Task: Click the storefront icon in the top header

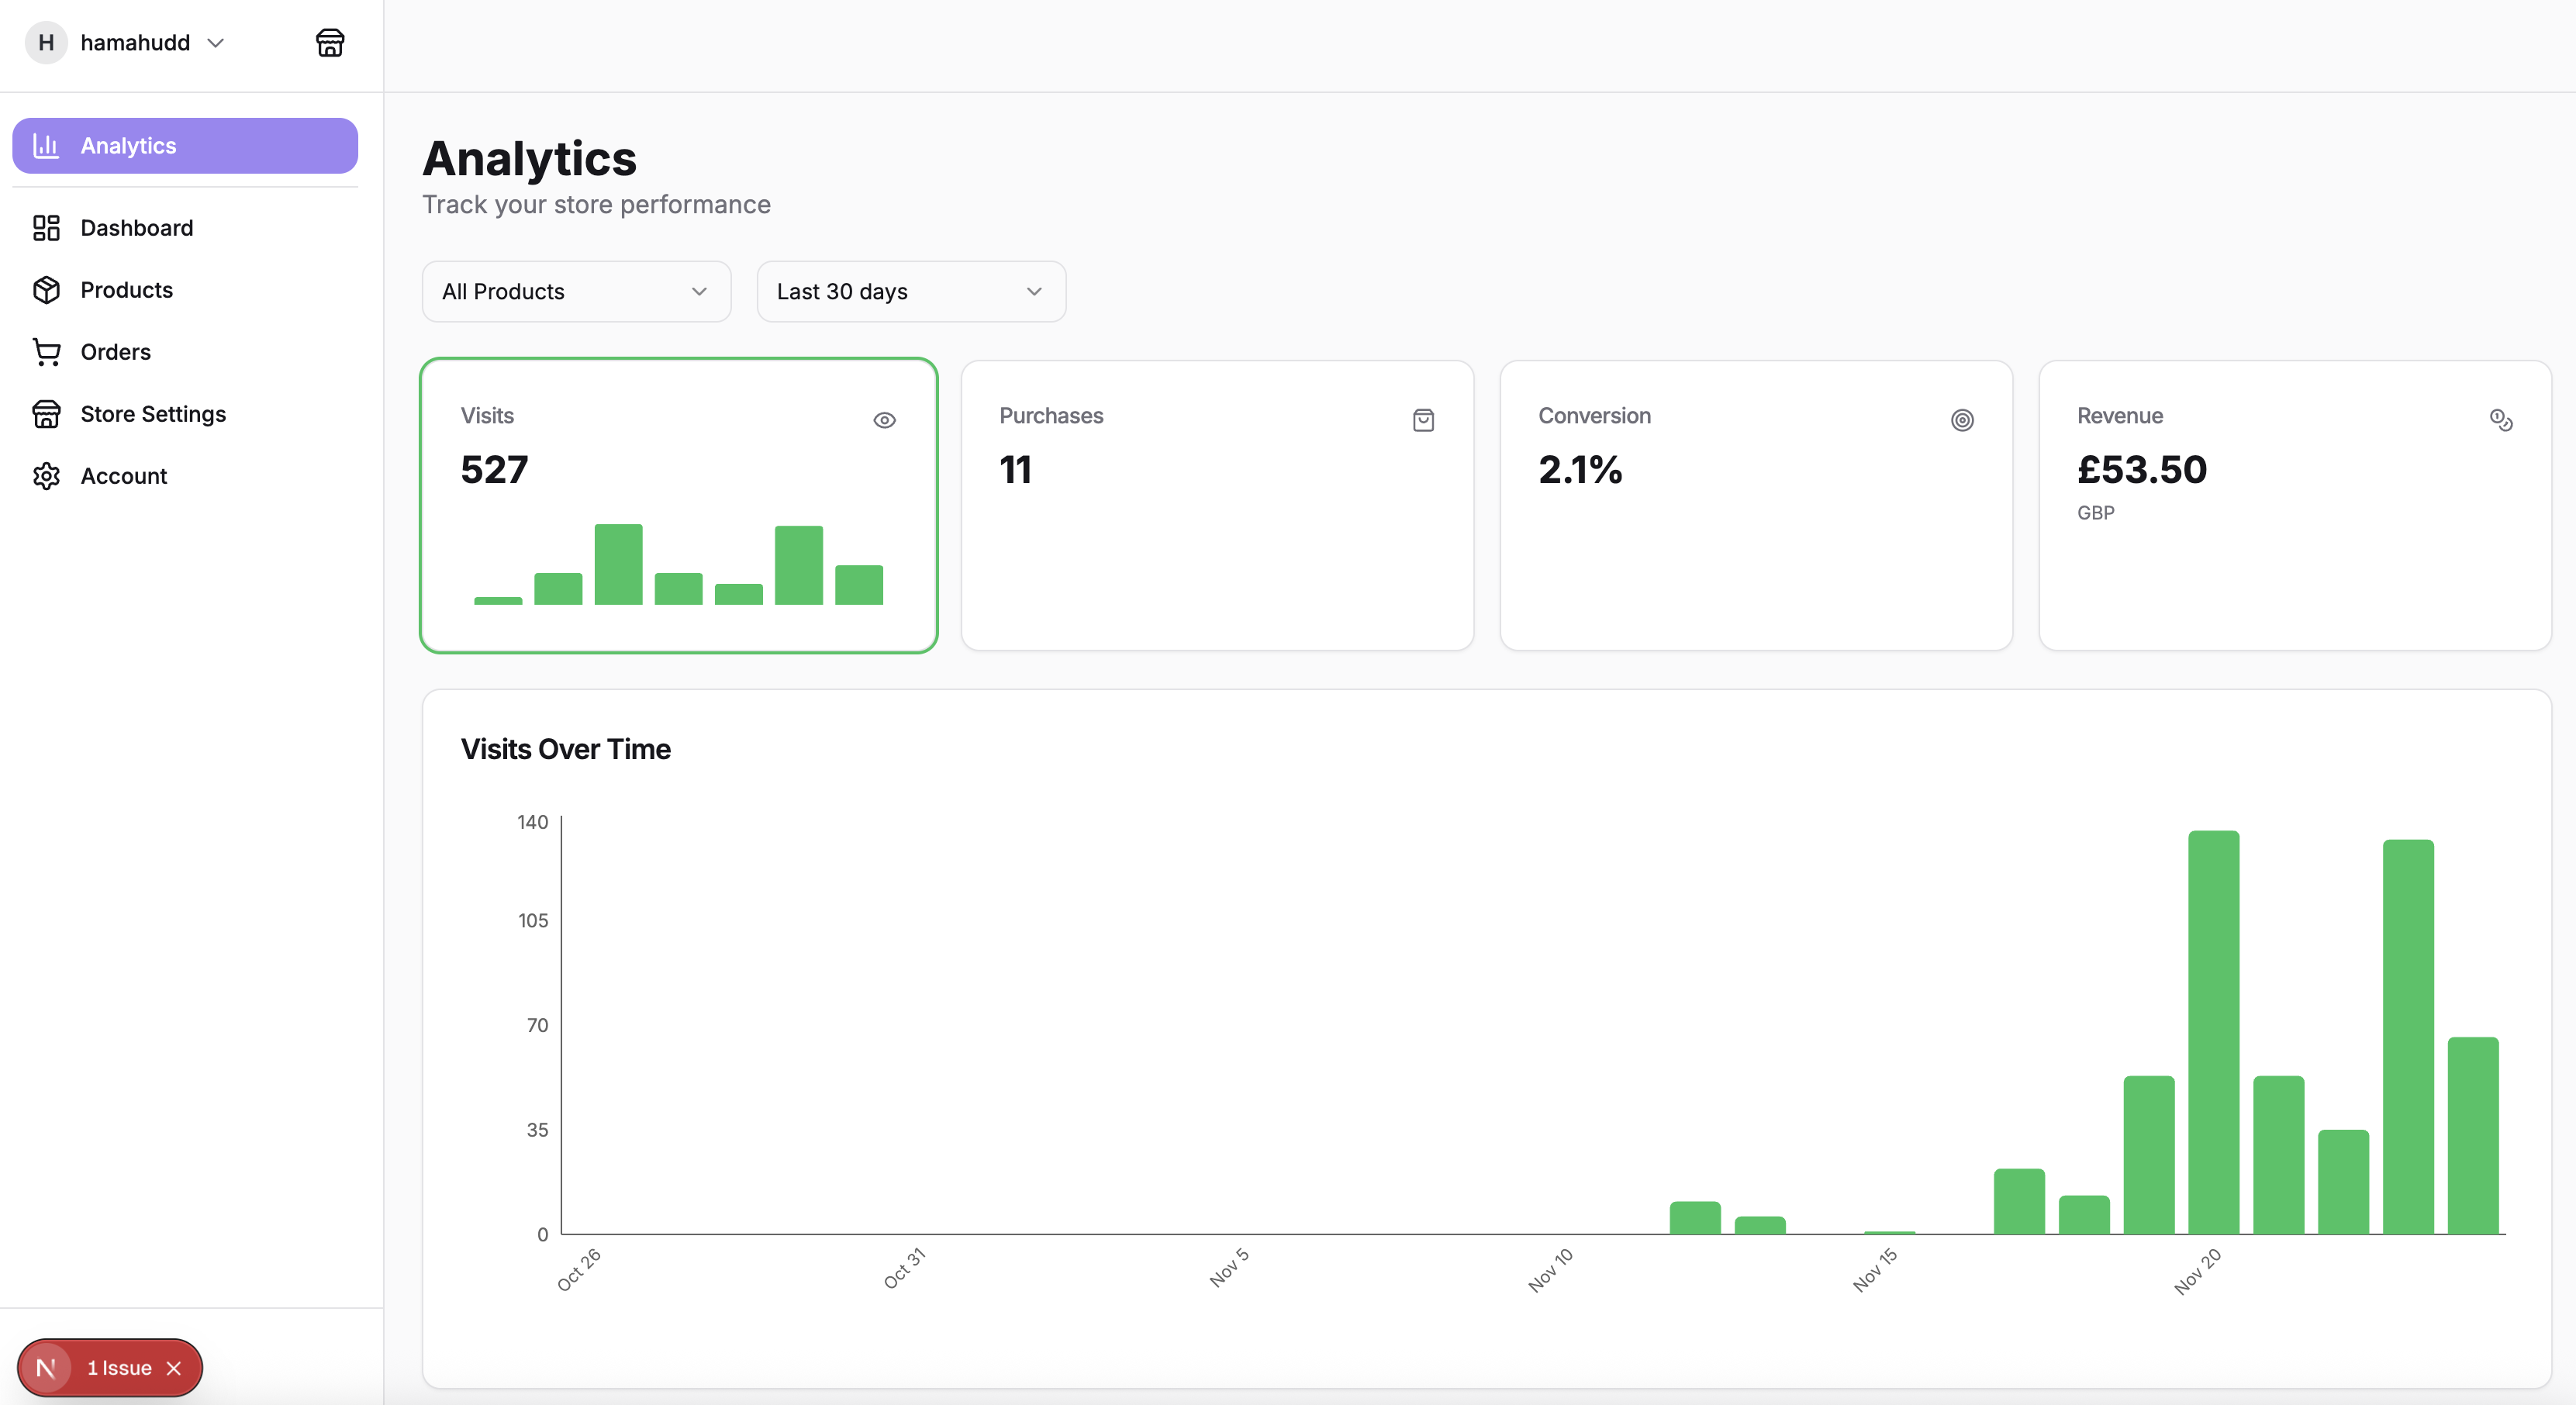Action: (x=330, y=42)
